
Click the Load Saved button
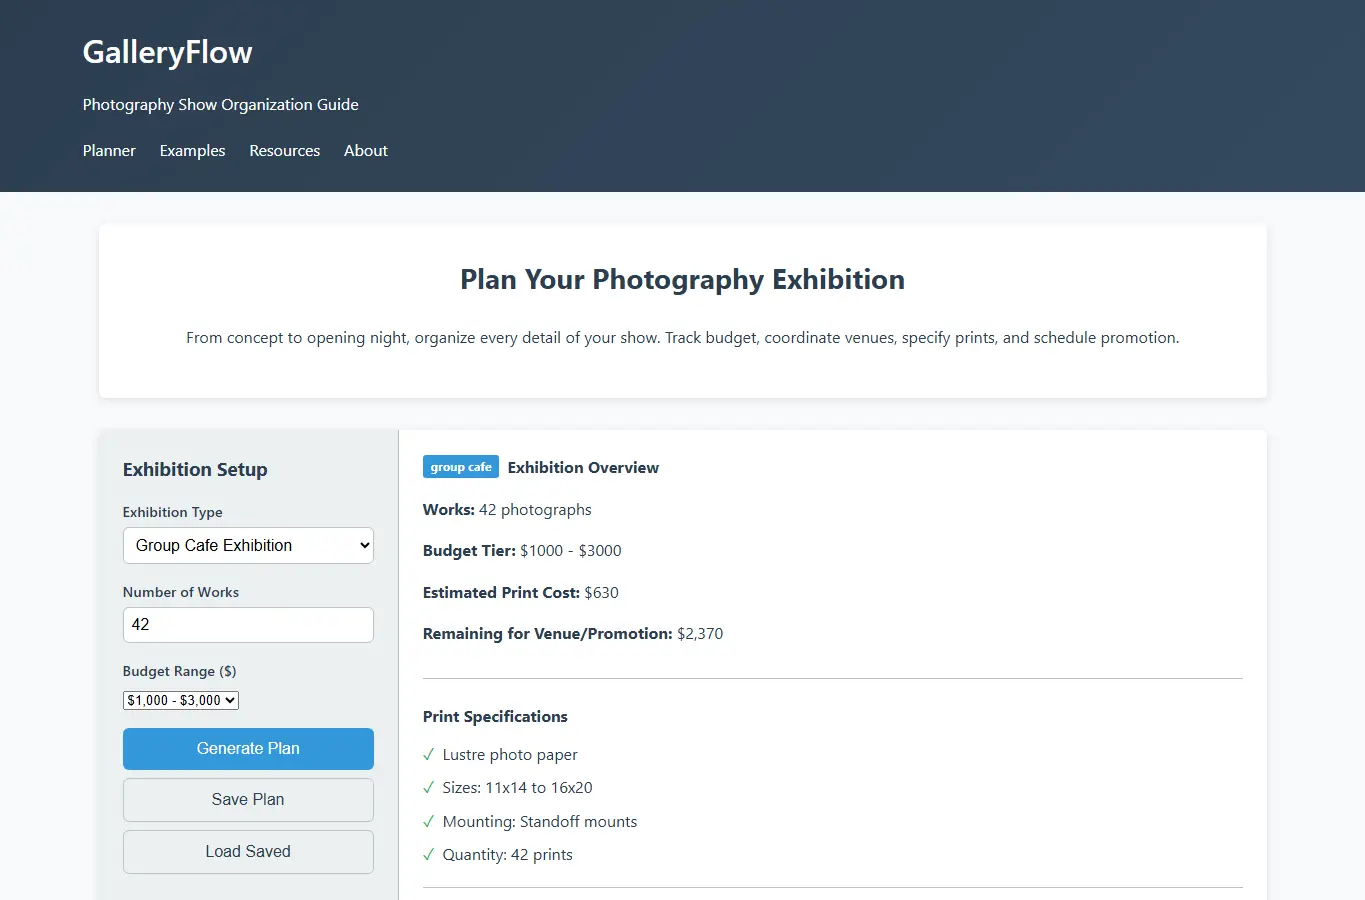click(x=248, y=852)
